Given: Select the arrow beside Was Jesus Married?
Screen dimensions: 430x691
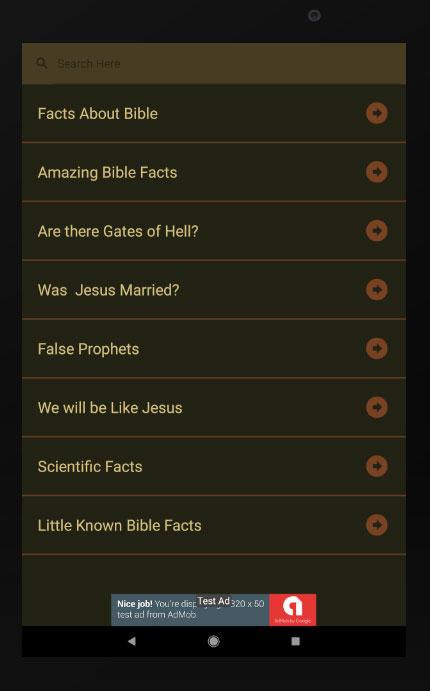Looking at the screenshot, I should point(377,290).
